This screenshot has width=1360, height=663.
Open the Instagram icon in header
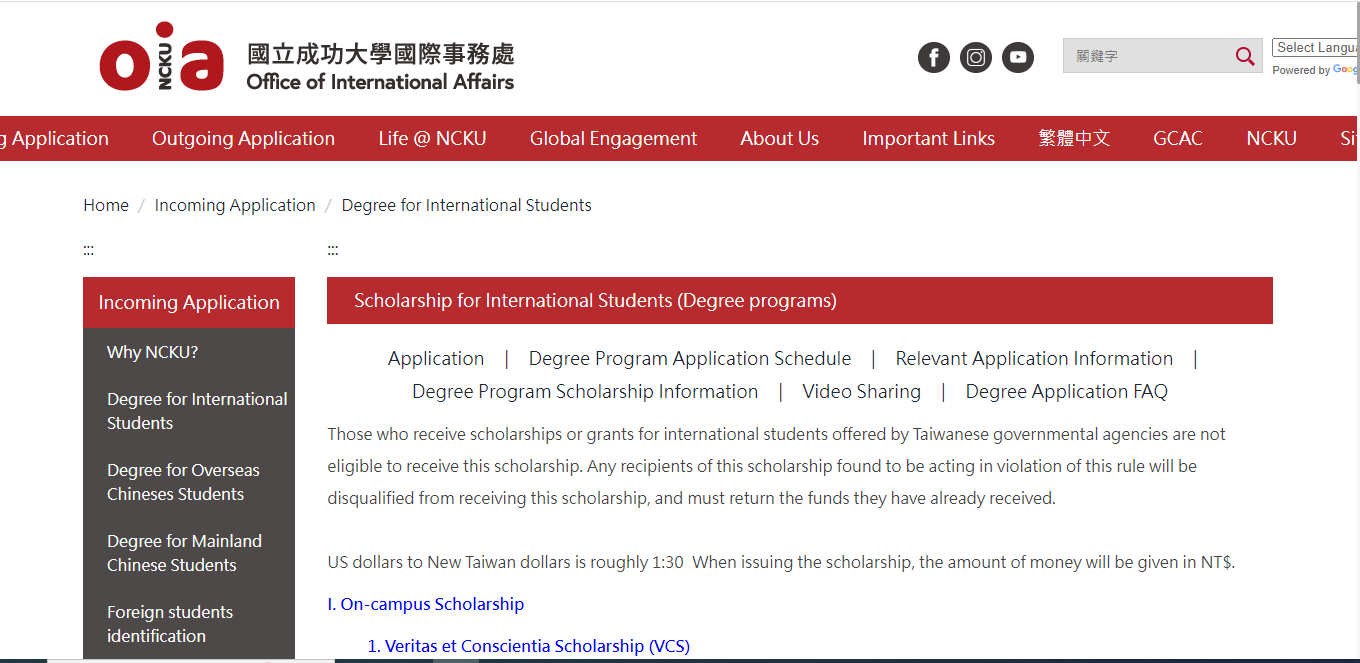click(976, 57)
